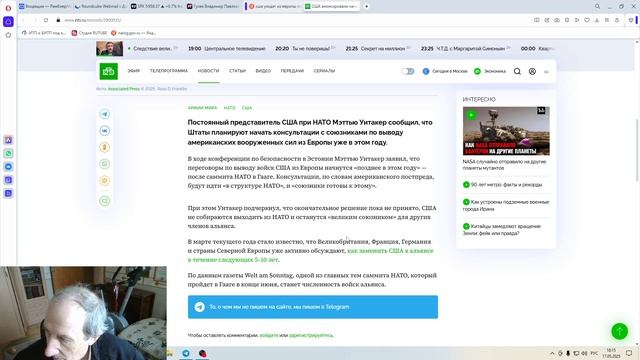The height and width of the screenshot is (360, 640).
Task: Share article via Telegram icon
Action: coord(105,114)
